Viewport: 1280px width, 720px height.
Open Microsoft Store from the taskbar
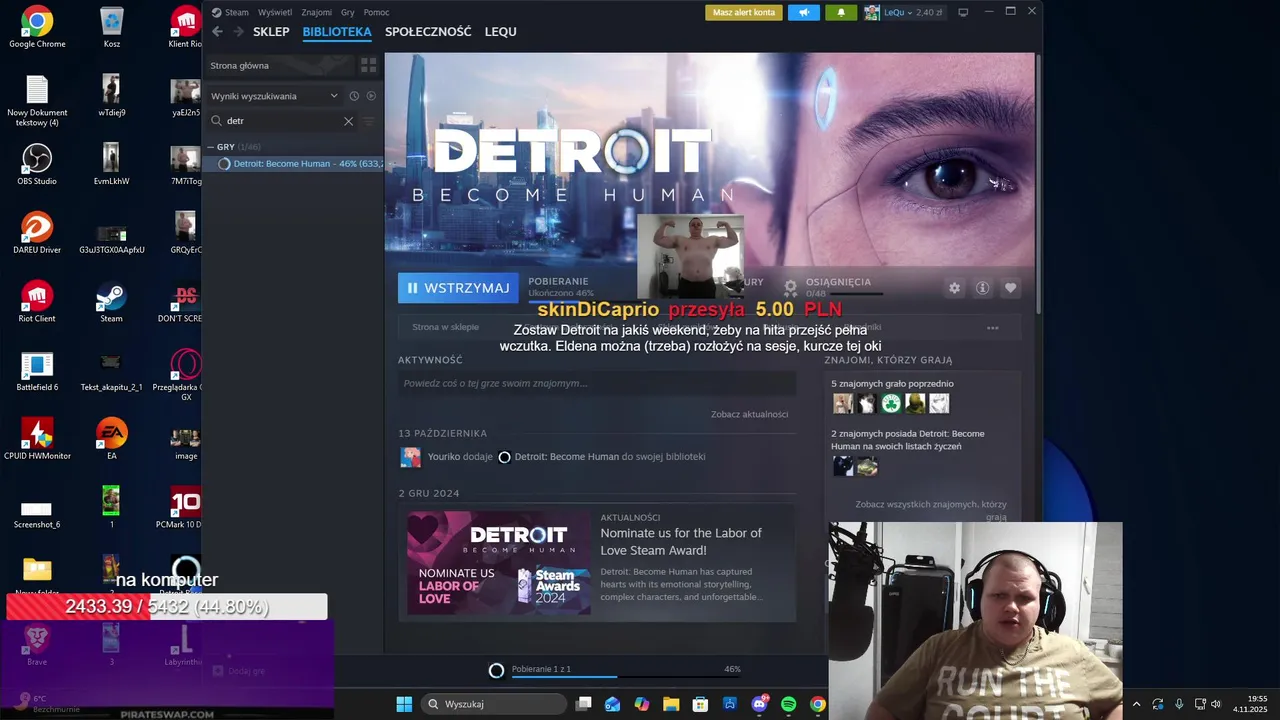click(x=701, y=704)
